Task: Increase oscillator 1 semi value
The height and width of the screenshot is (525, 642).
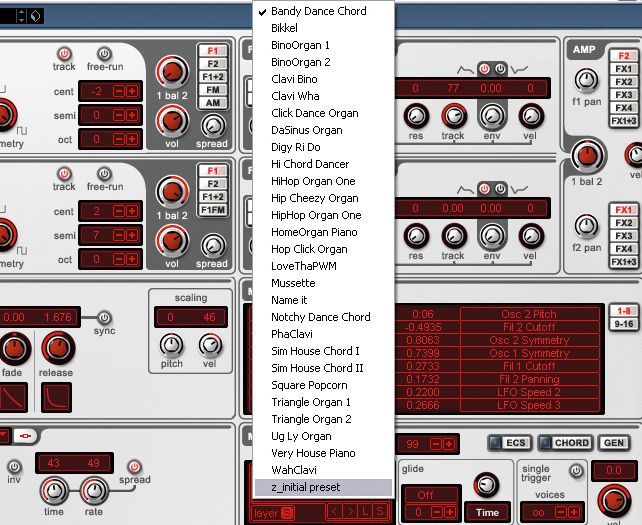Action: pos(132,115)
